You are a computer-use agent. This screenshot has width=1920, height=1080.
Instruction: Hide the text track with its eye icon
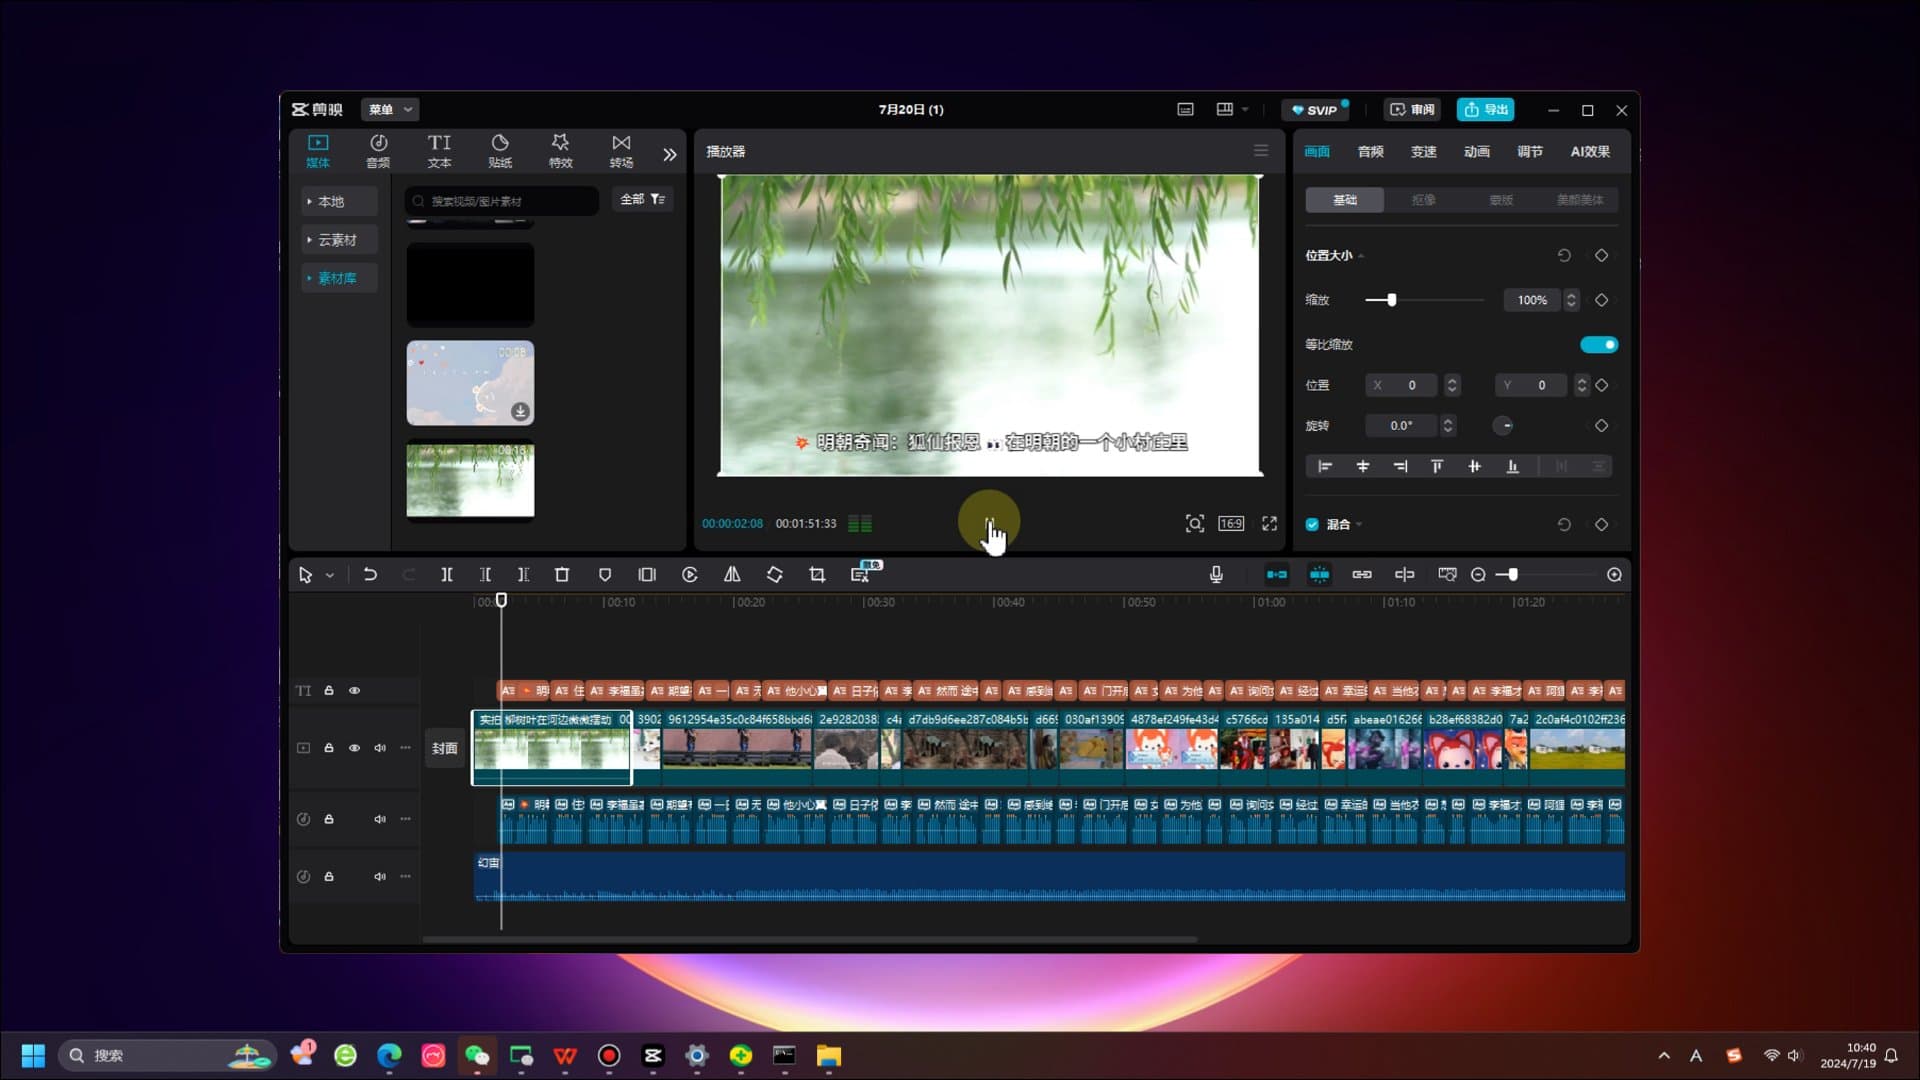354,691
